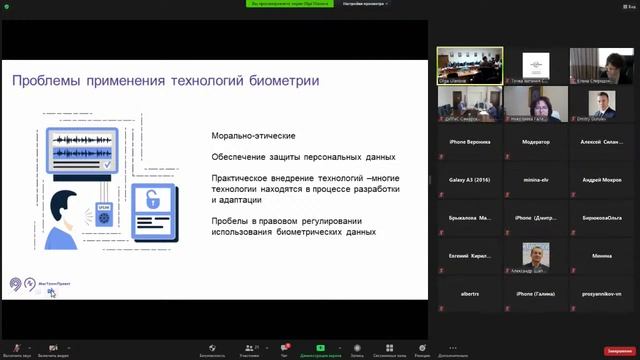Click slide title Проблемы применения технологий биометрии
Image resolution: width=640 pixels, height=360 pixels.
[x=166, y=80]
